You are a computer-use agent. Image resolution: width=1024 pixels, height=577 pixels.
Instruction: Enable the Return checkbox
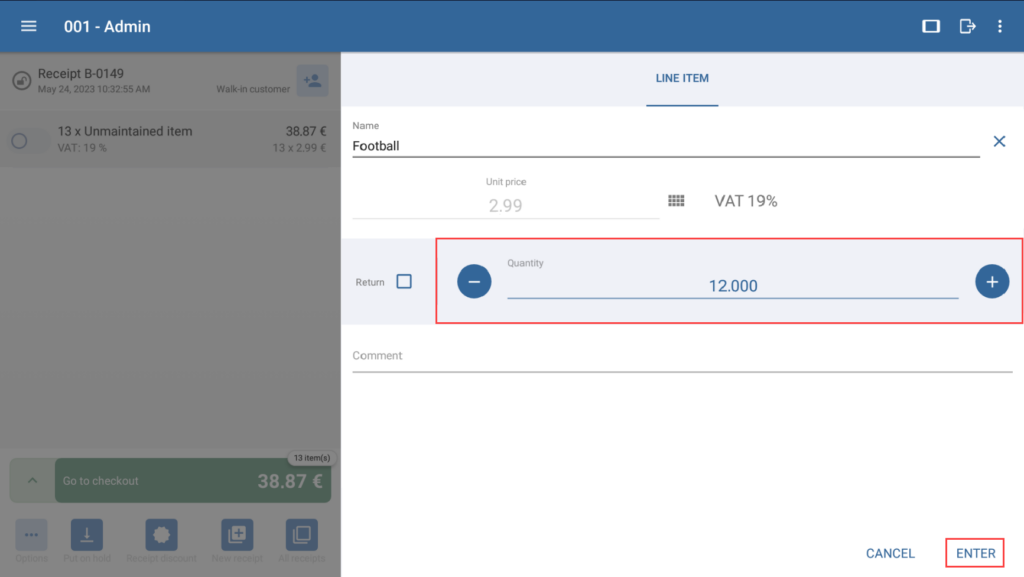404,282
